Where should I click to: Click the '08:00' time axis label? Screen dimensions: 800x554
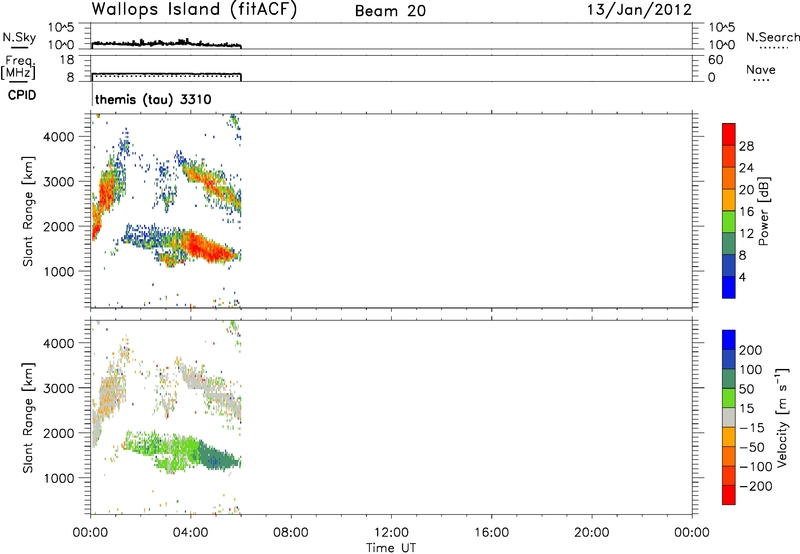[291, 533]
